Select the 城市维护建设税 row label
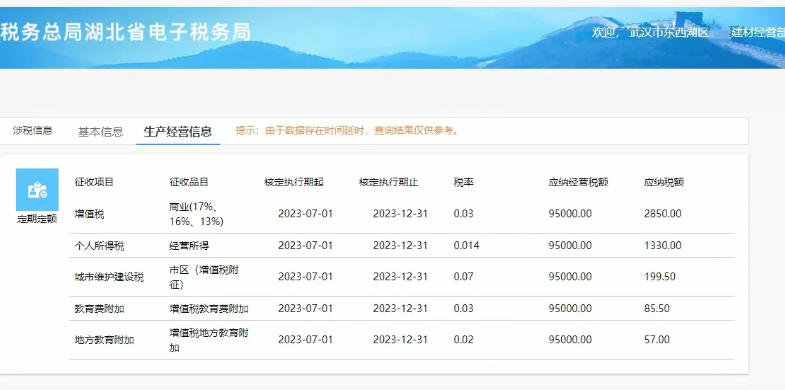Viewport: 785px width, 390px height. click(109, 277)
